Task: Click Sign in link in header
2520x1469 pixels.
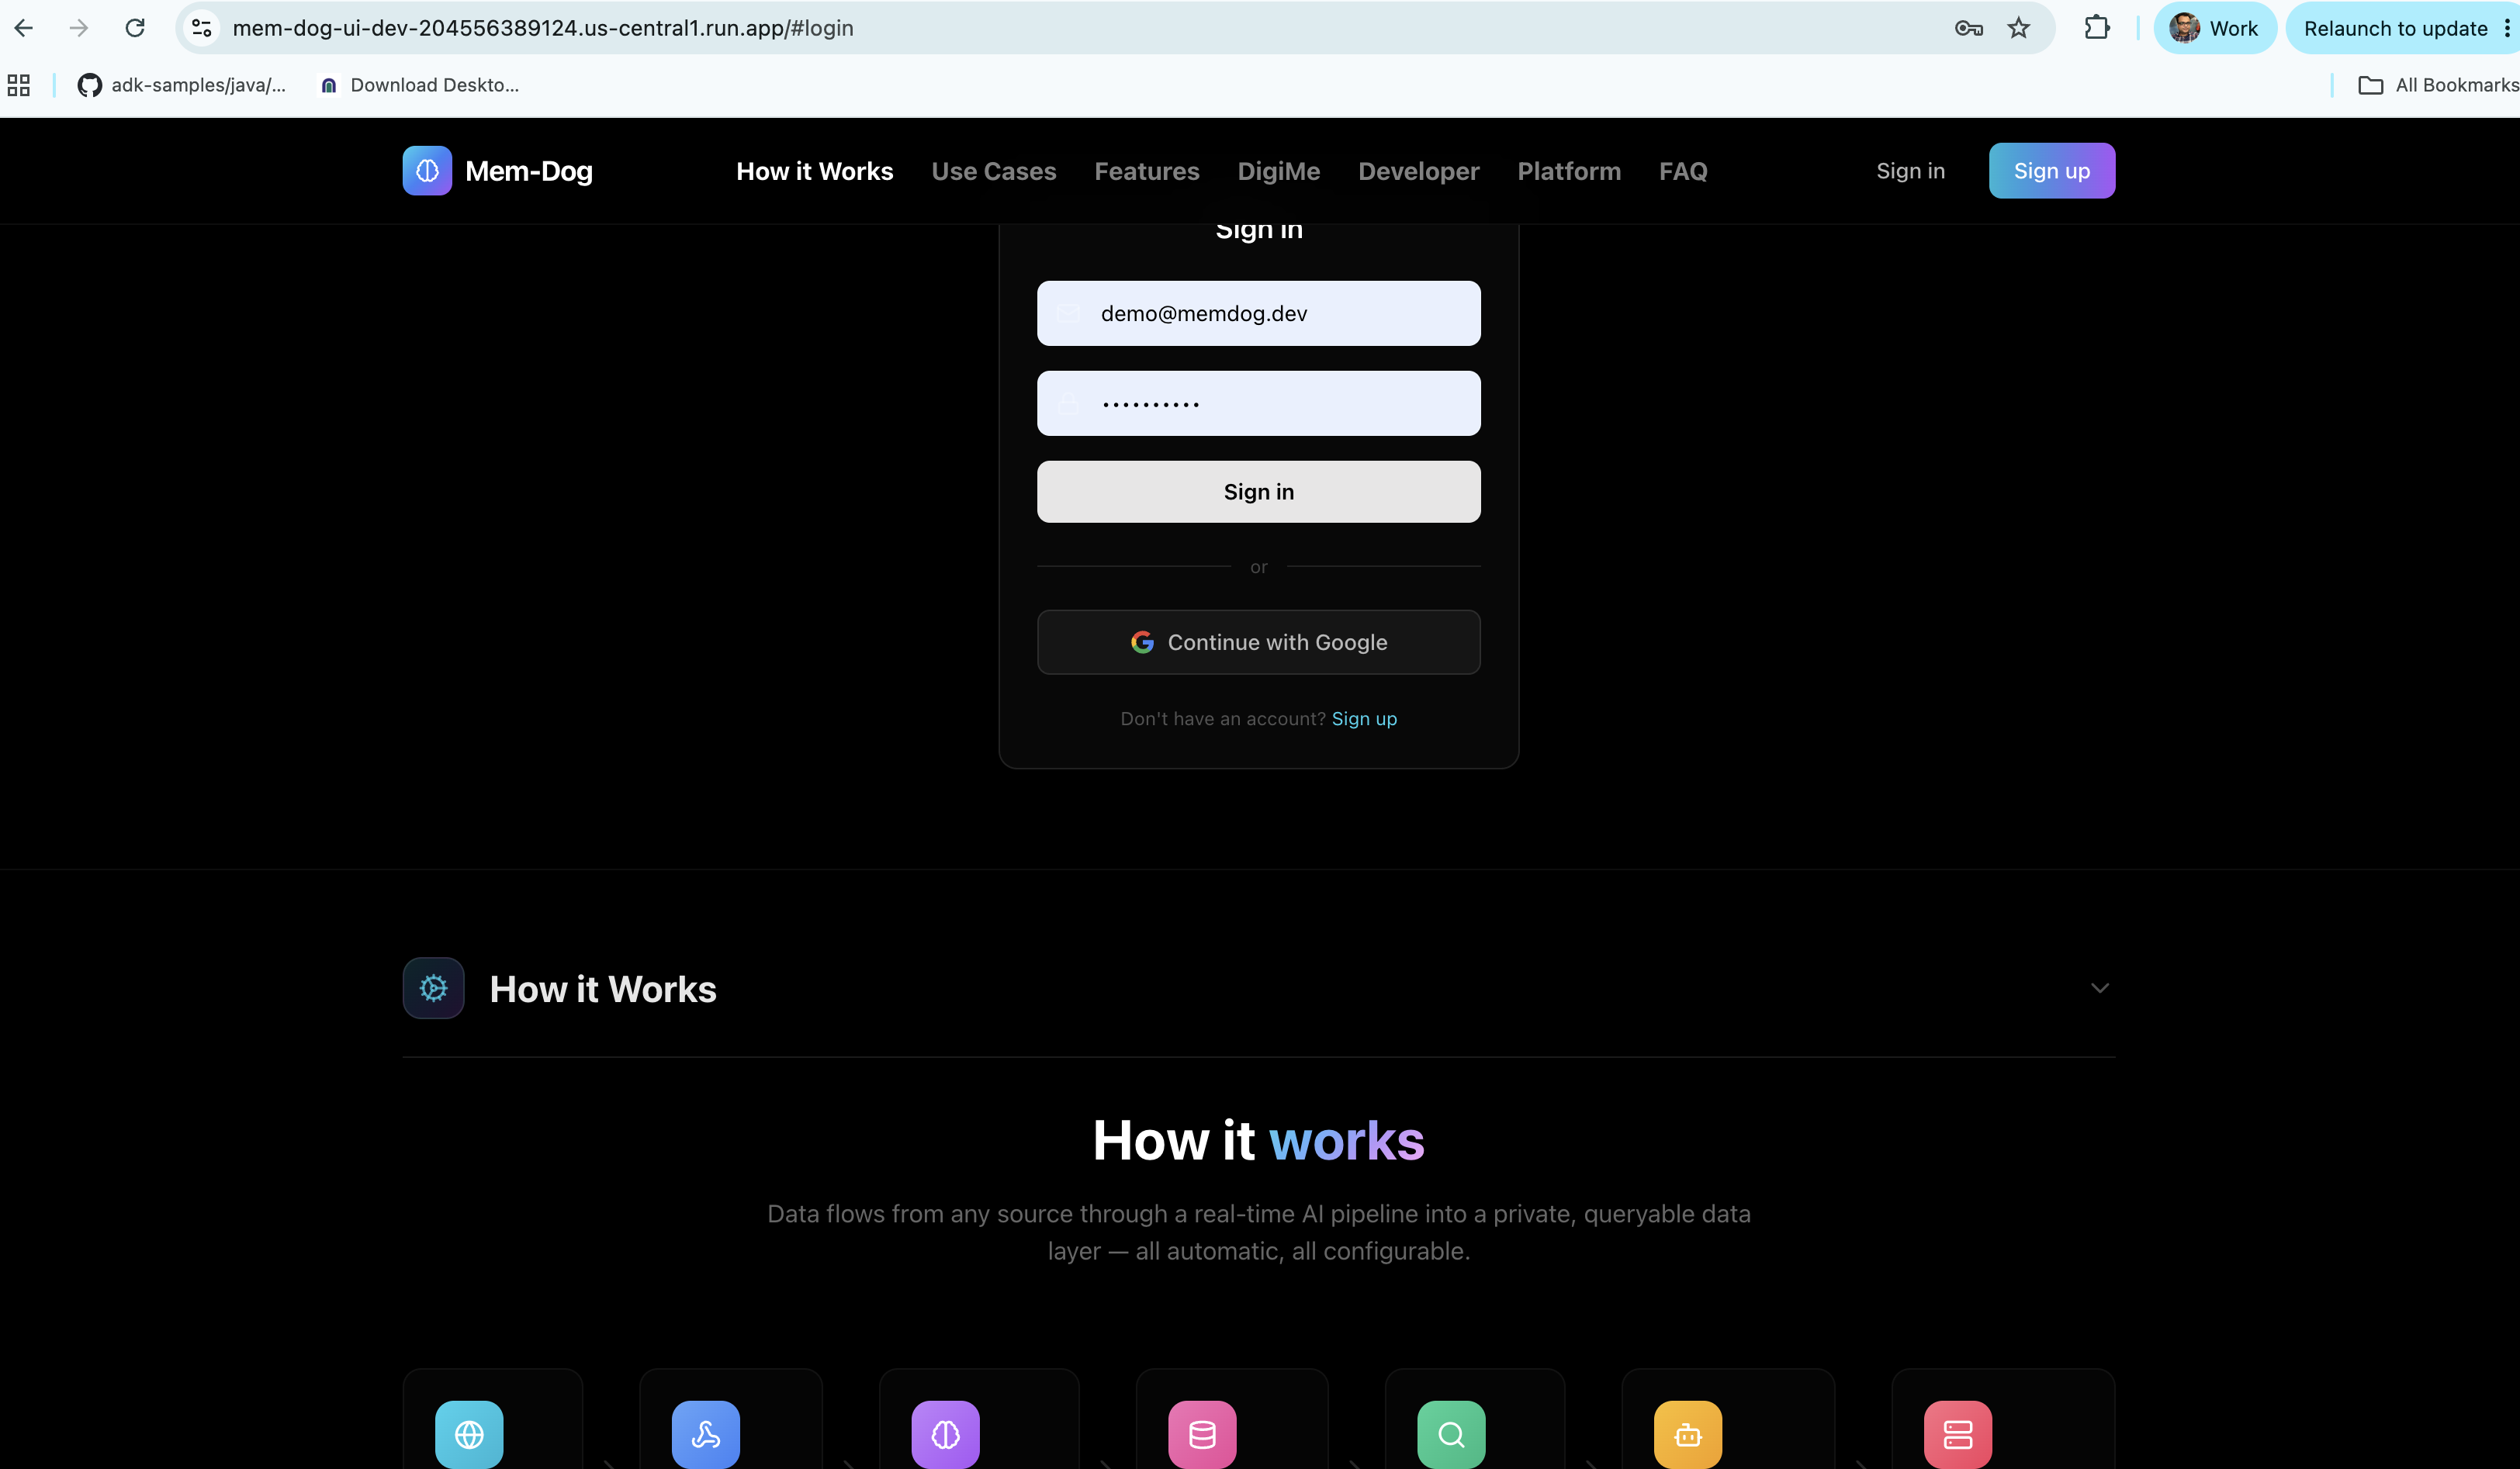Action: click(x=1910, y=171)
